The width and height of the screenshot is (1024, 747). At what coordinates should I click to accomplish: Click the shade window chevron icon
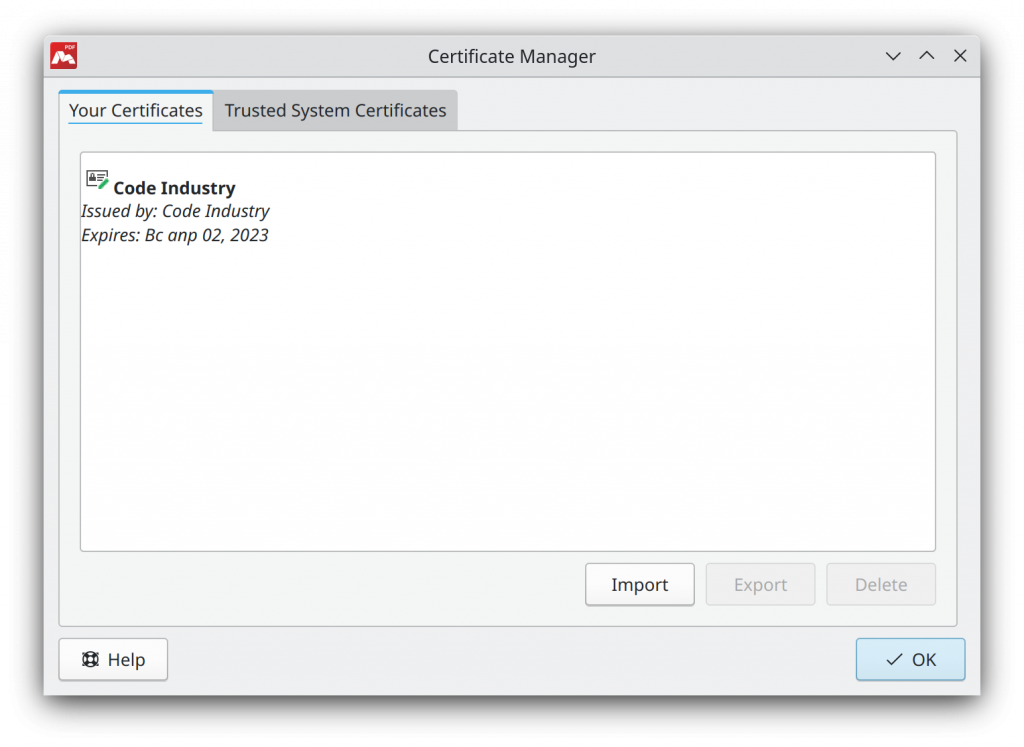[x=892, y=56]
